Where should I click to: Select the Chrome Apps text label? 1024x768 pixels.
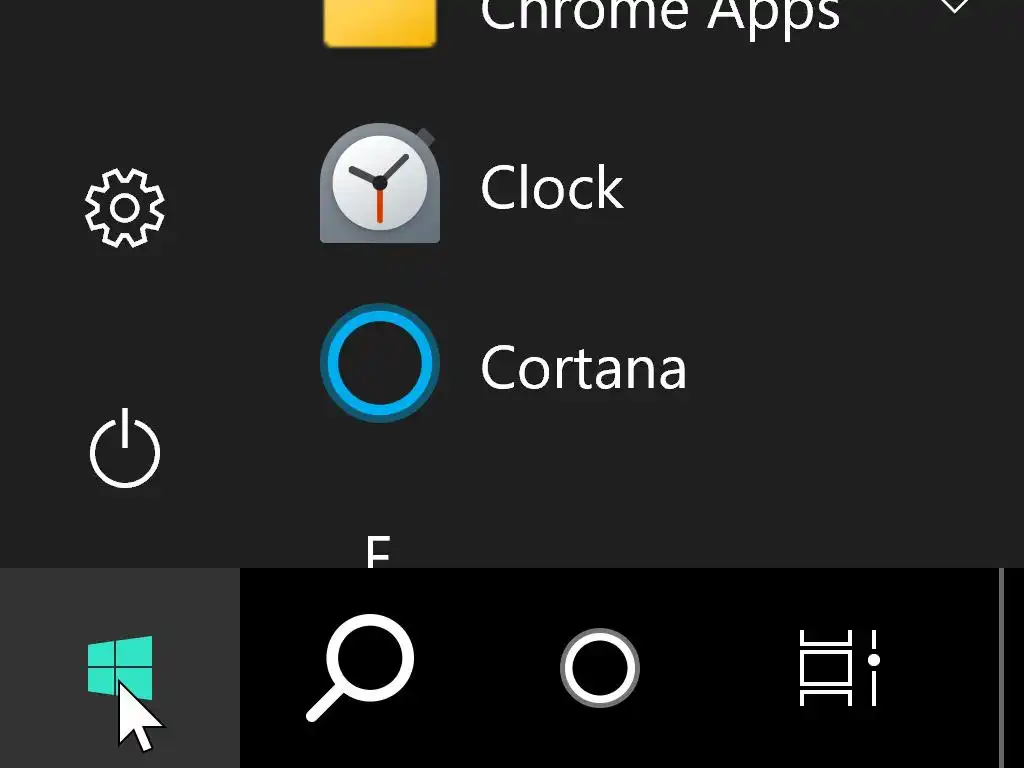pyautogui.click(x=660, y=16)
